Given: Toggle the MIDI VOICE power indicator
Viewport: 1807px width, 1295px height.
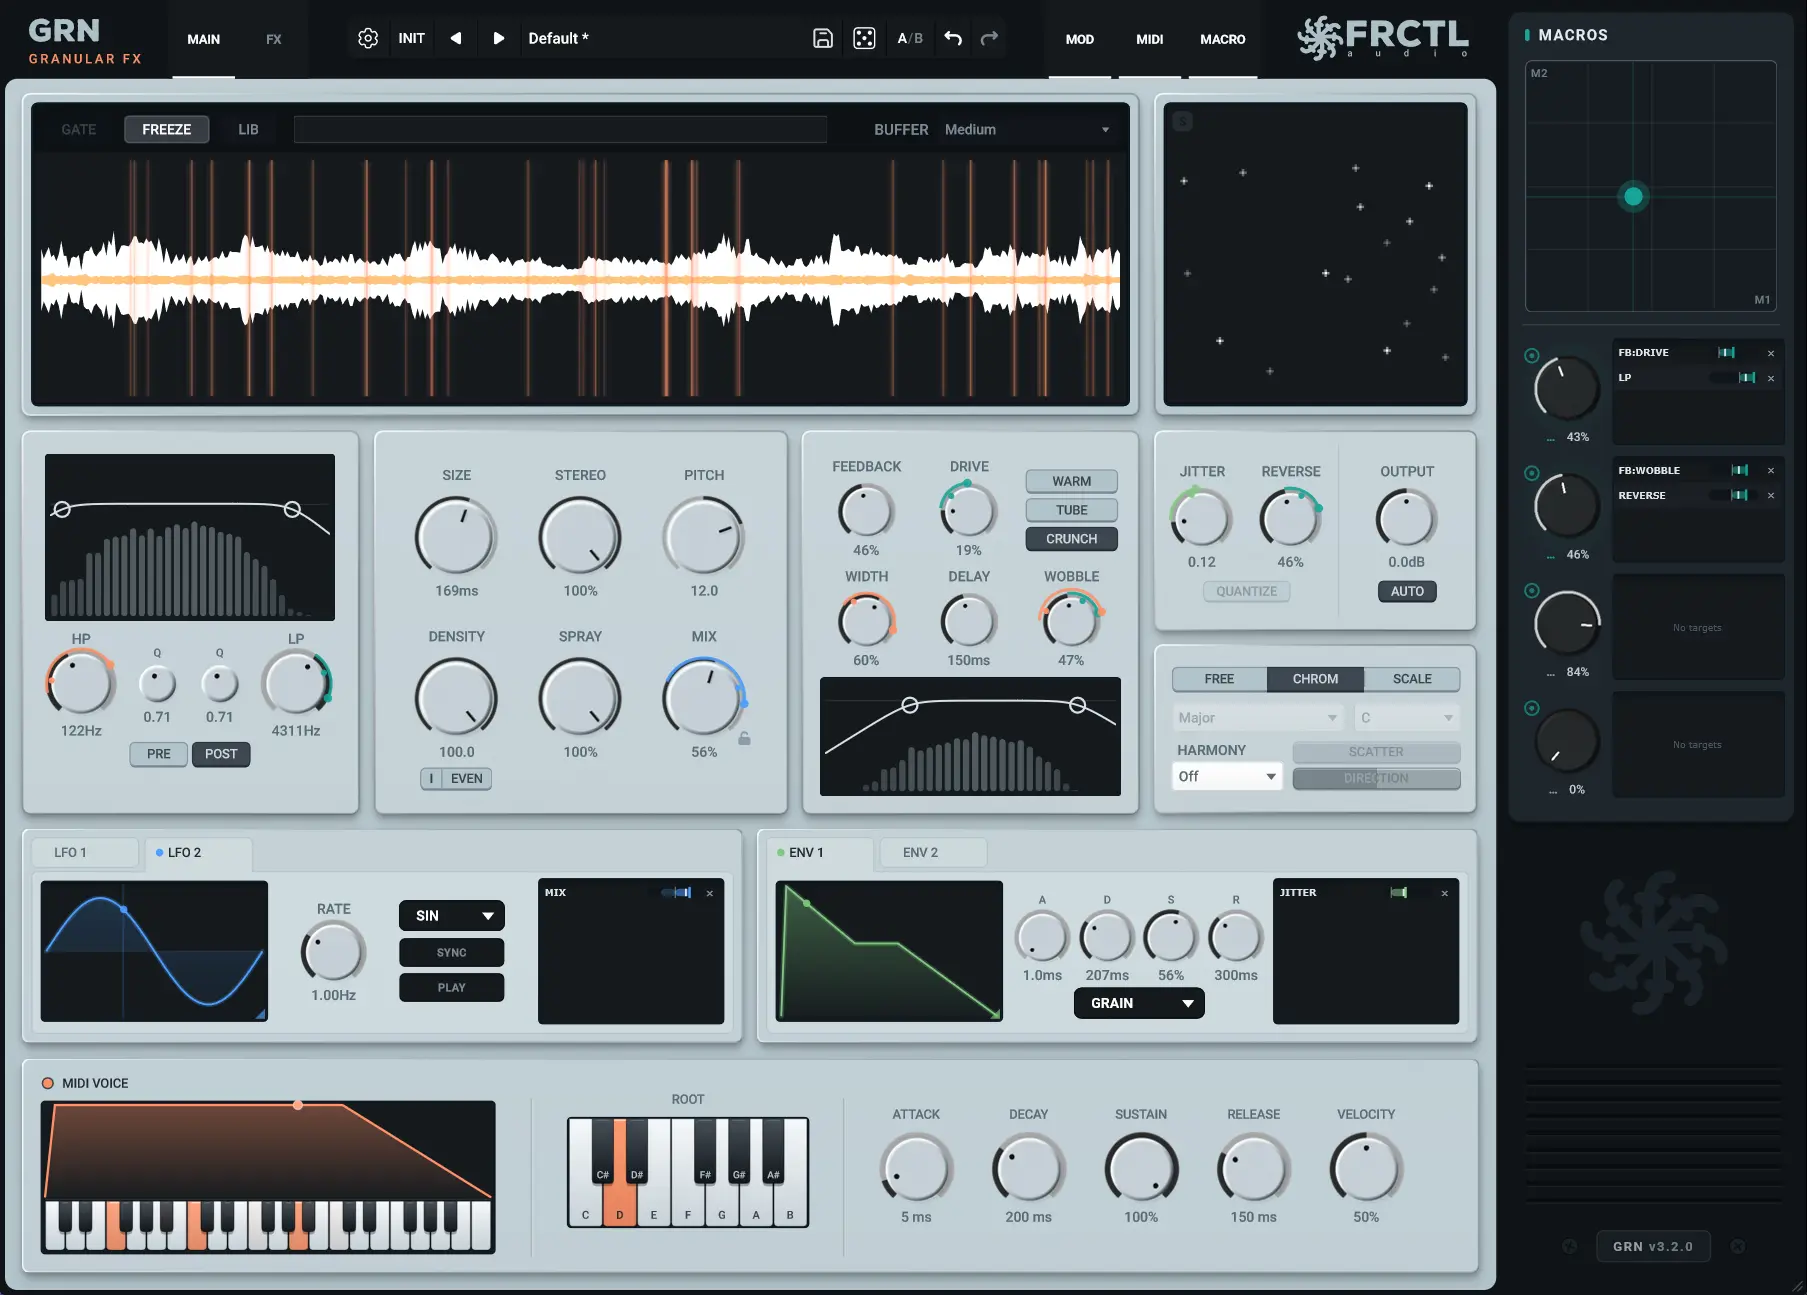Looking at the screenshot, I should point(47,1083).
